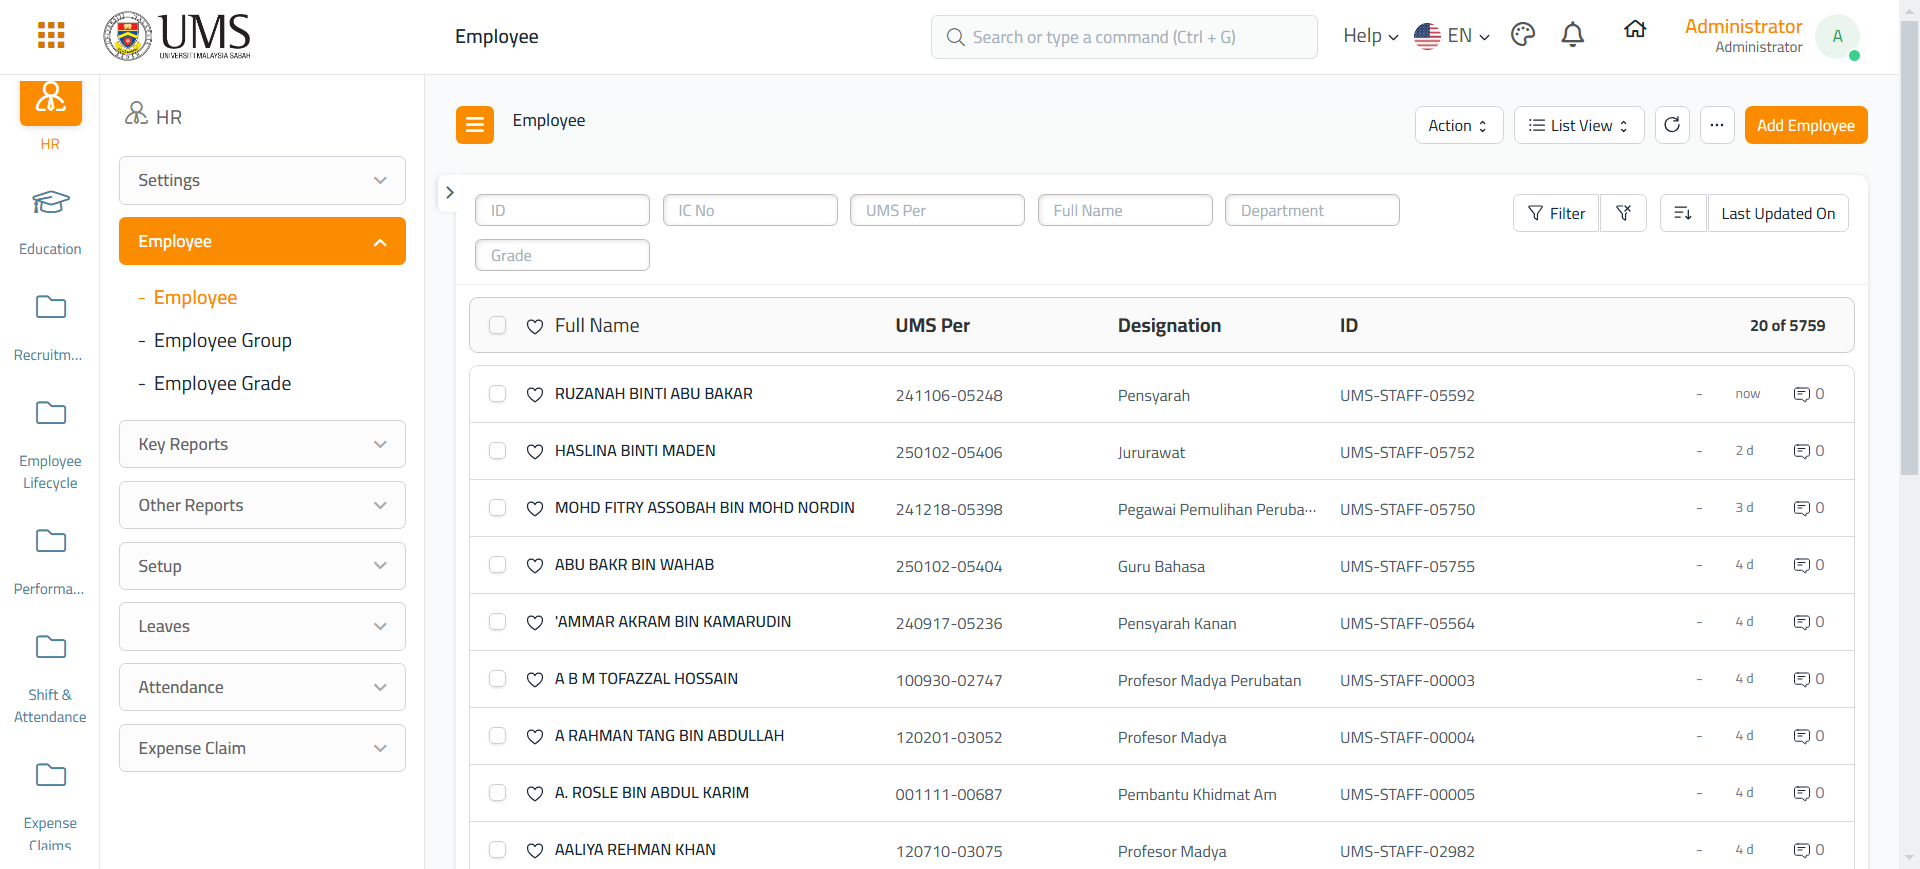Screen dimensions: 1920x869
Task: Expand the Other Reports section
Action: click(262, 505)
